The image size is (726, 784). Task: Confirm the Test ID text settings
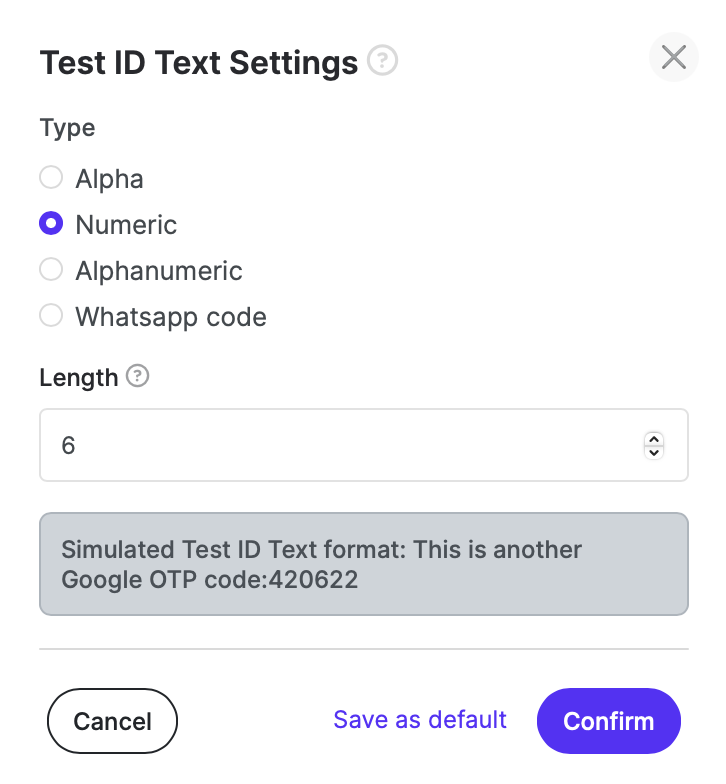click(x=608, y=720)
